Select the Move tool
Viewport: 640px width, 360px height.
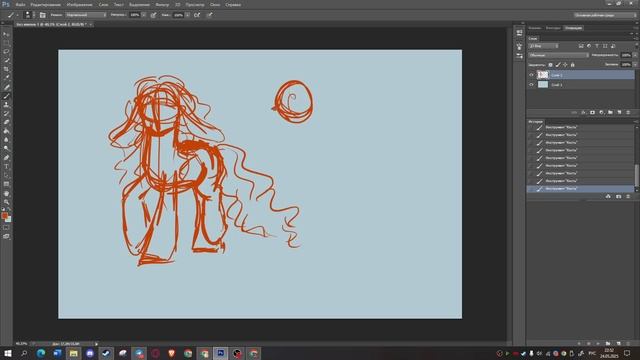pyautogui.click(x=6, y=34)
